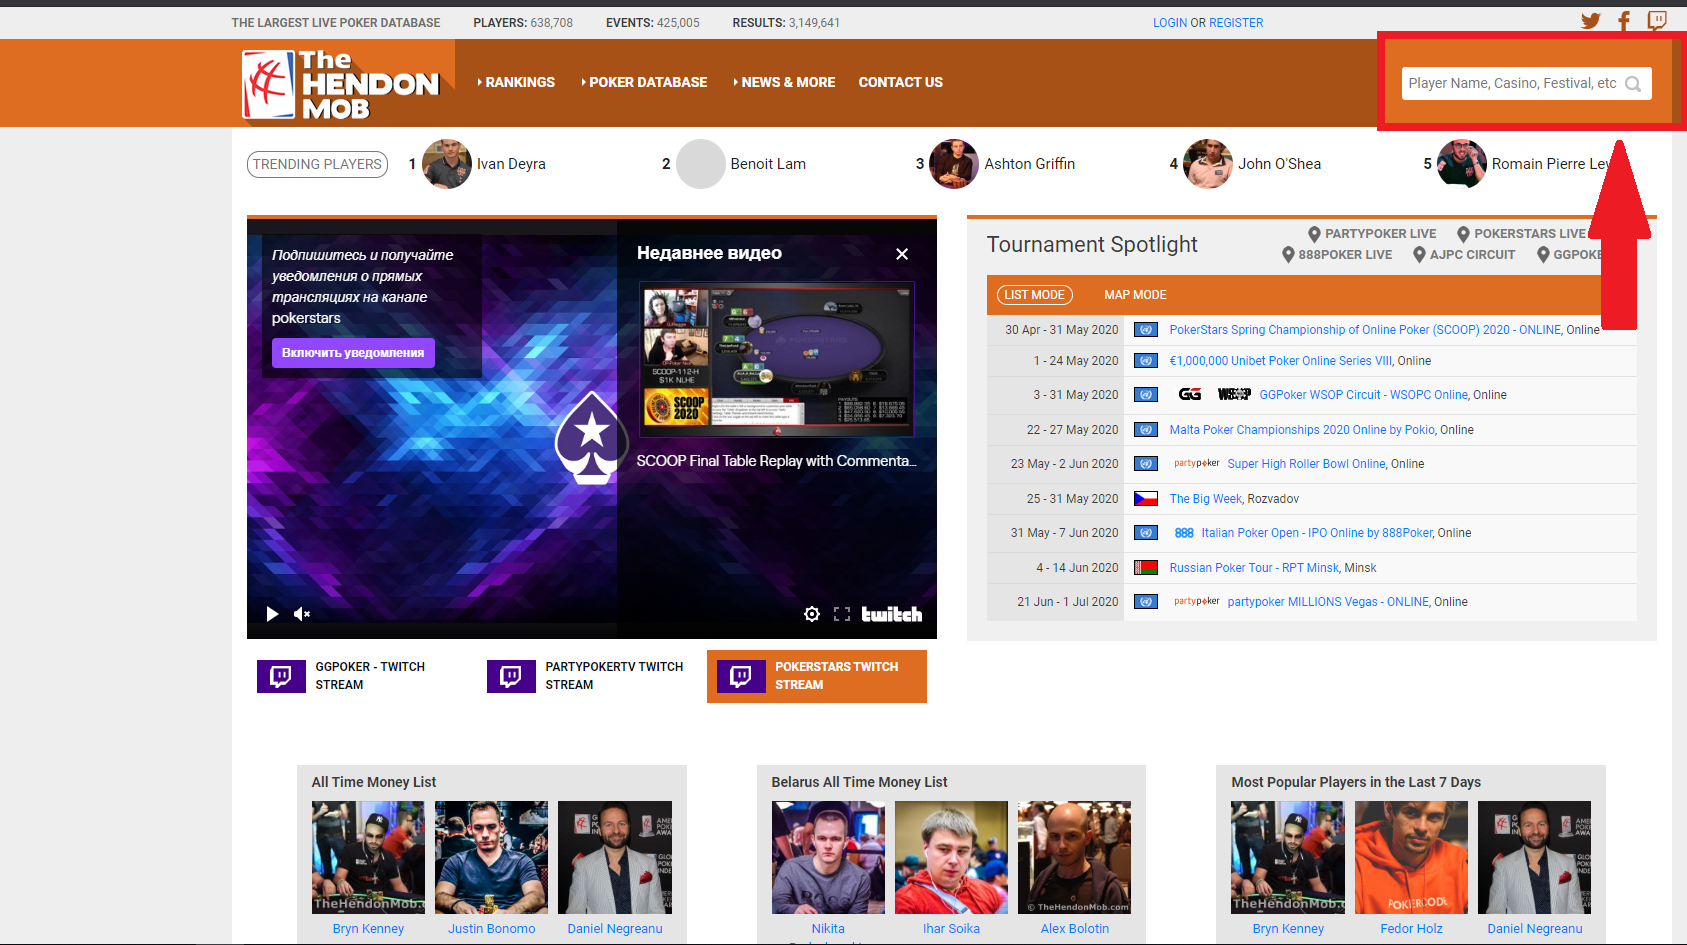The image size is (1687, 945).
Task: Enable notifications with the purple button
Action: pos(353,353)
